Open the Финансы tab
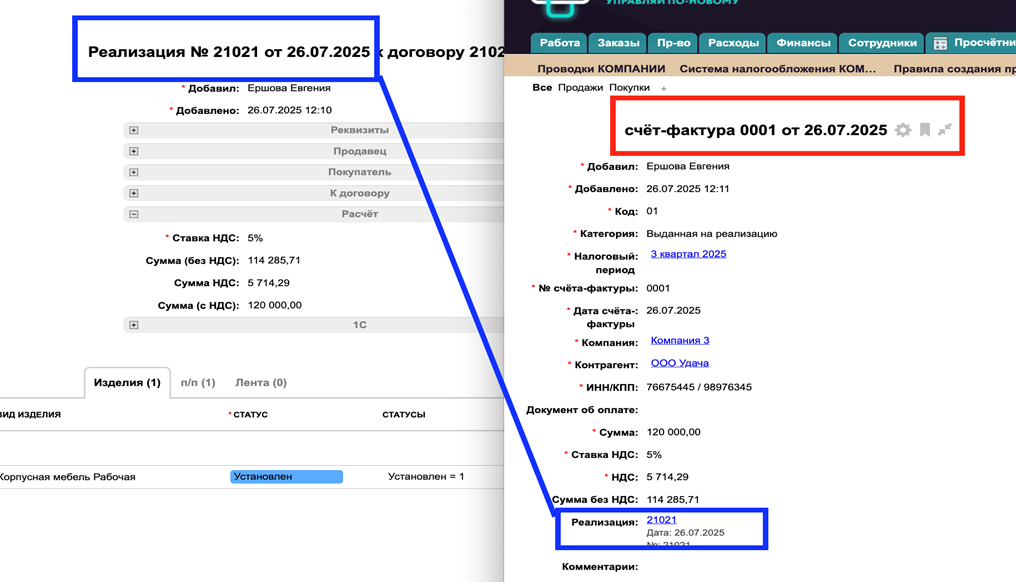 [x=803, y=43]
